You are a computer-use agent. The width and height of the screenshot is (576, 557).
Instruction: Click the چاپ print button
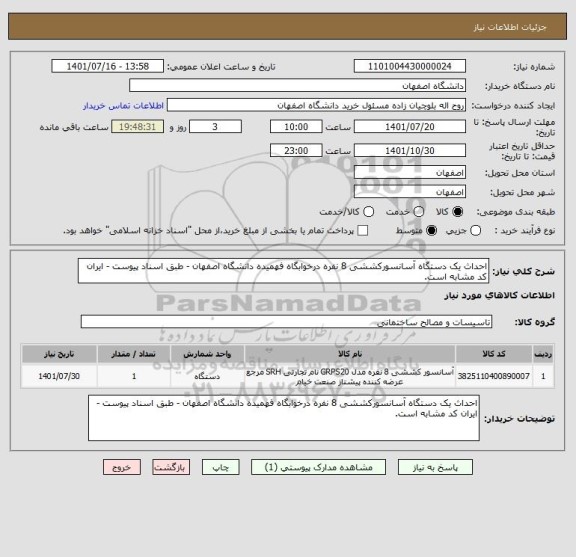coord(220,467)
